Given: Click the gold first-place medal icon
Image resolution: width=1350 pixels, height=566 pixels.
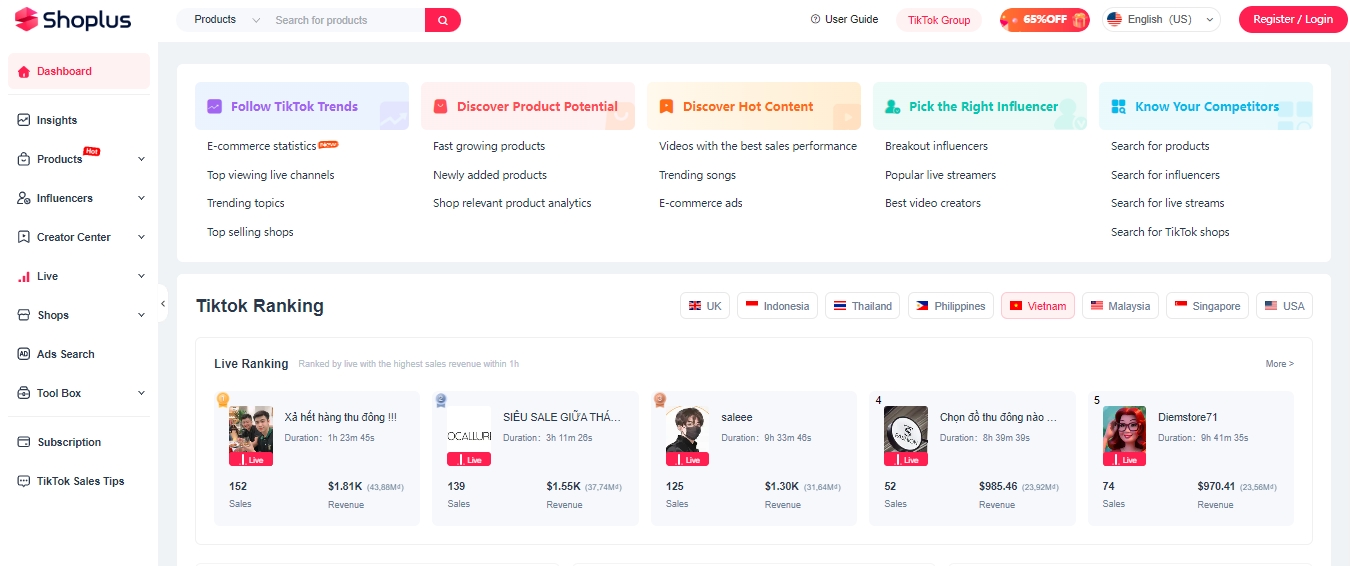Looking at the screenshot, I should (223, 400).
